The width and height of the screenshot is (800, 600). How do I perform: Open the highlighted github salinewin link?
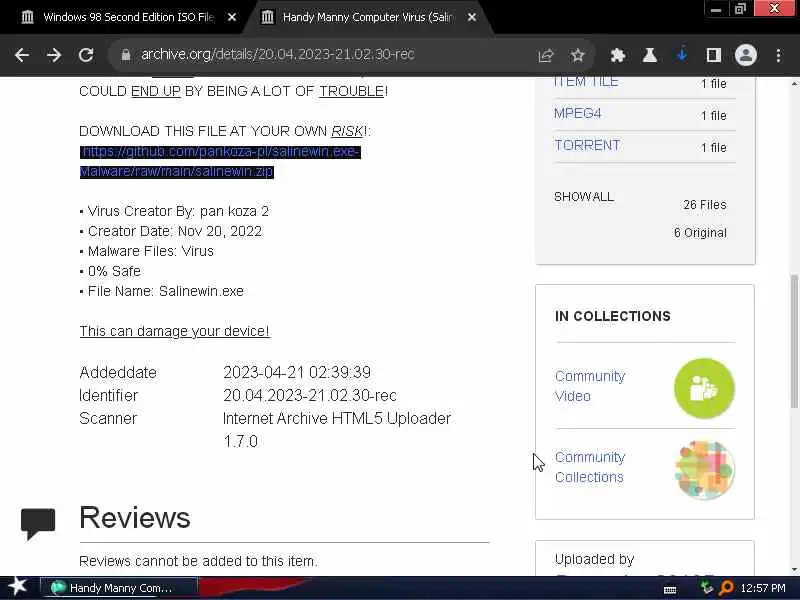[x=220, y=161]
